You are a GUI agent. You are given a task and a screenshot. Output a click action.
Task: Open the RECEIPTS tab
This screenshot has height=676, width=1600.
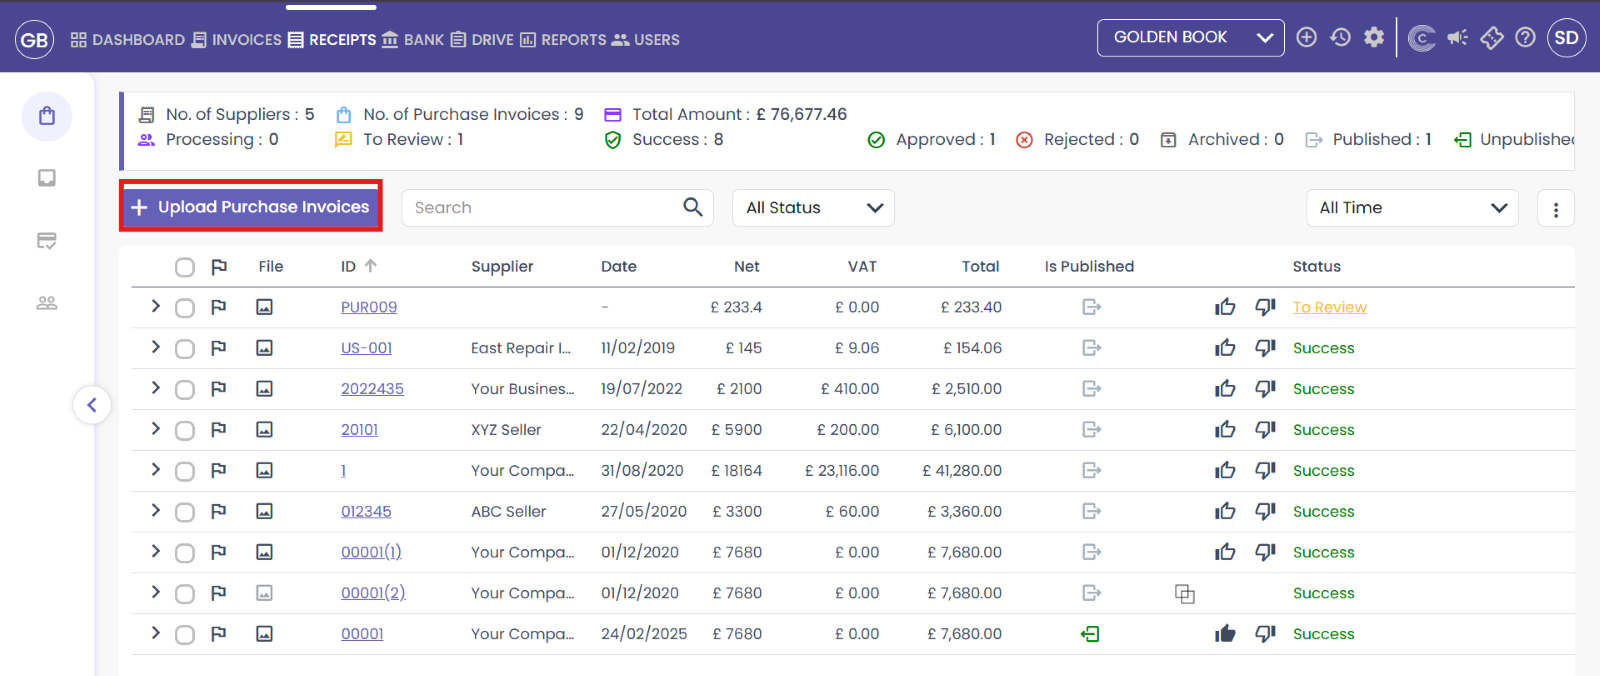332,40
